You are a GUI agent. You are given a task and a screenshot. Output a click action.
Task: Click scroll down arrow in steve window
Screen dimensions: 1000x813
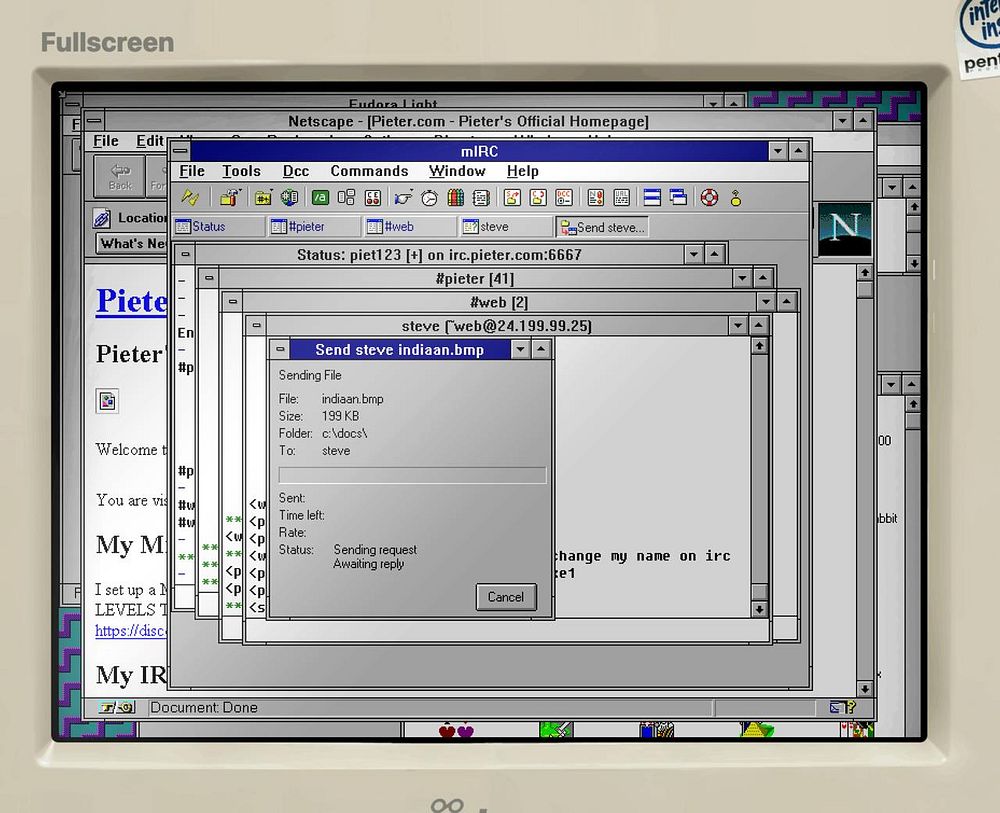click(759, 609)
